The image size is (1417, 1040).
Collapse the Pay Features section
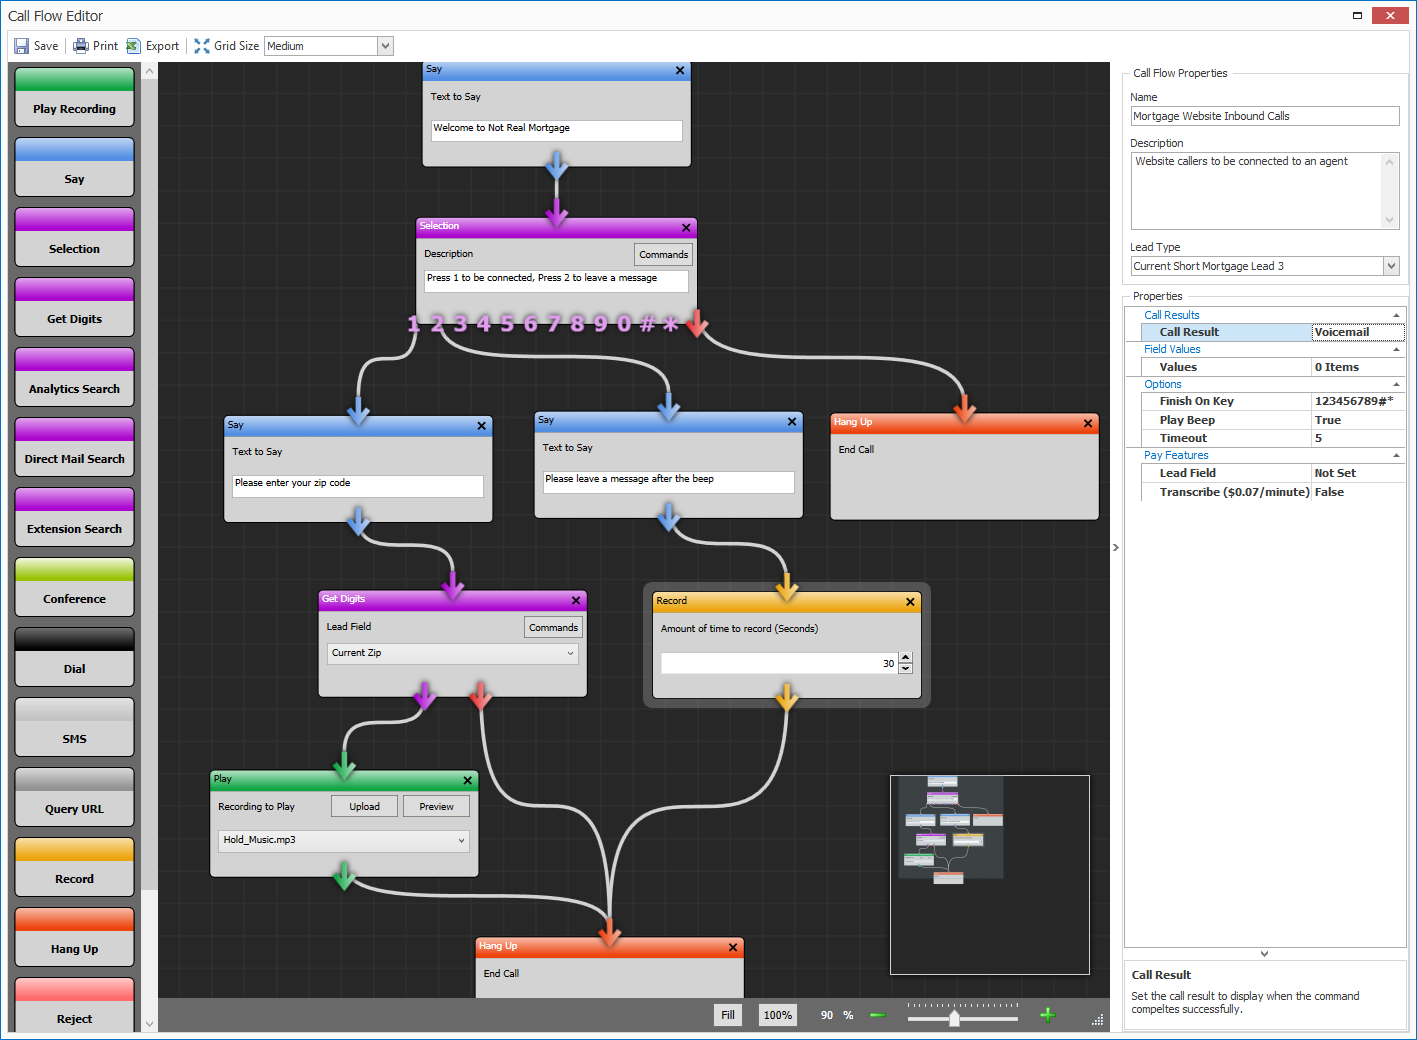(1397, 455)
